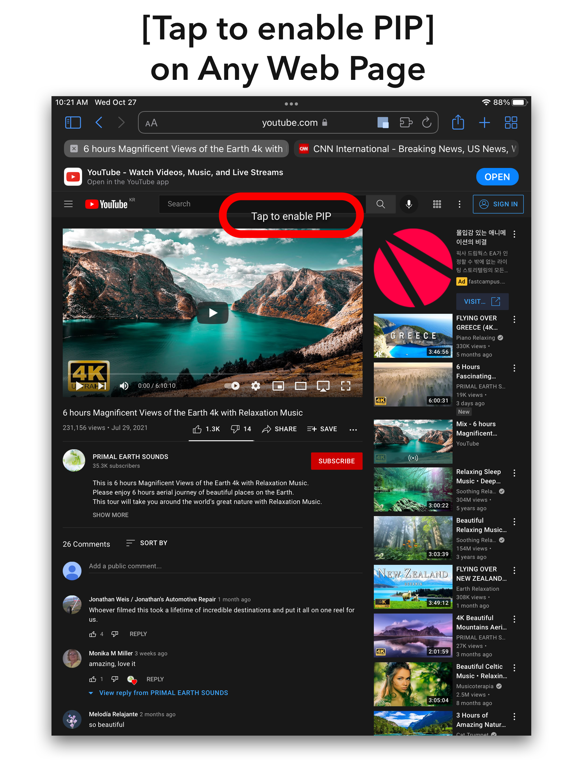Open more actions ellipsis beside SAVE
The height and width of the screenshot is (768, 576).
coord(353,430)
